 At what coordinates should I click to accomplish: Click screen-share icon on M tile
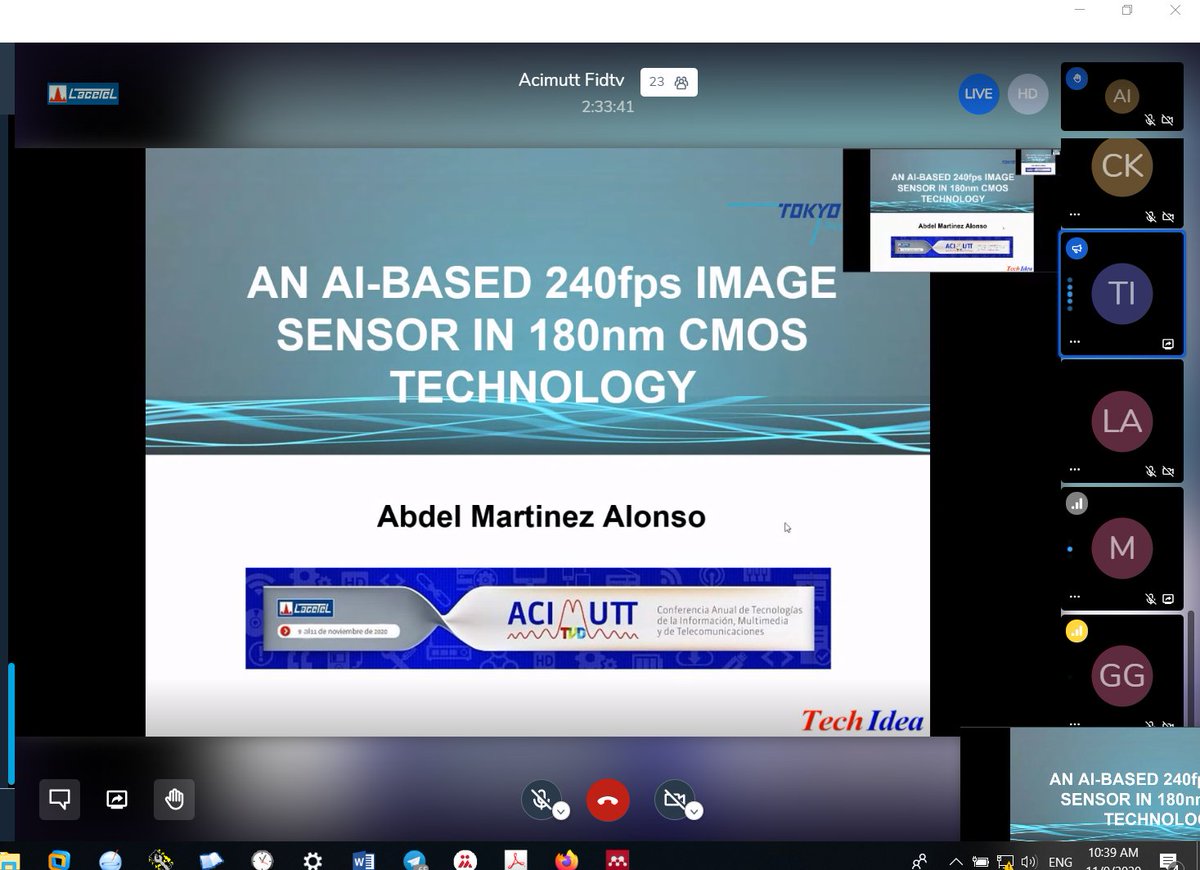pos(1168,598)
